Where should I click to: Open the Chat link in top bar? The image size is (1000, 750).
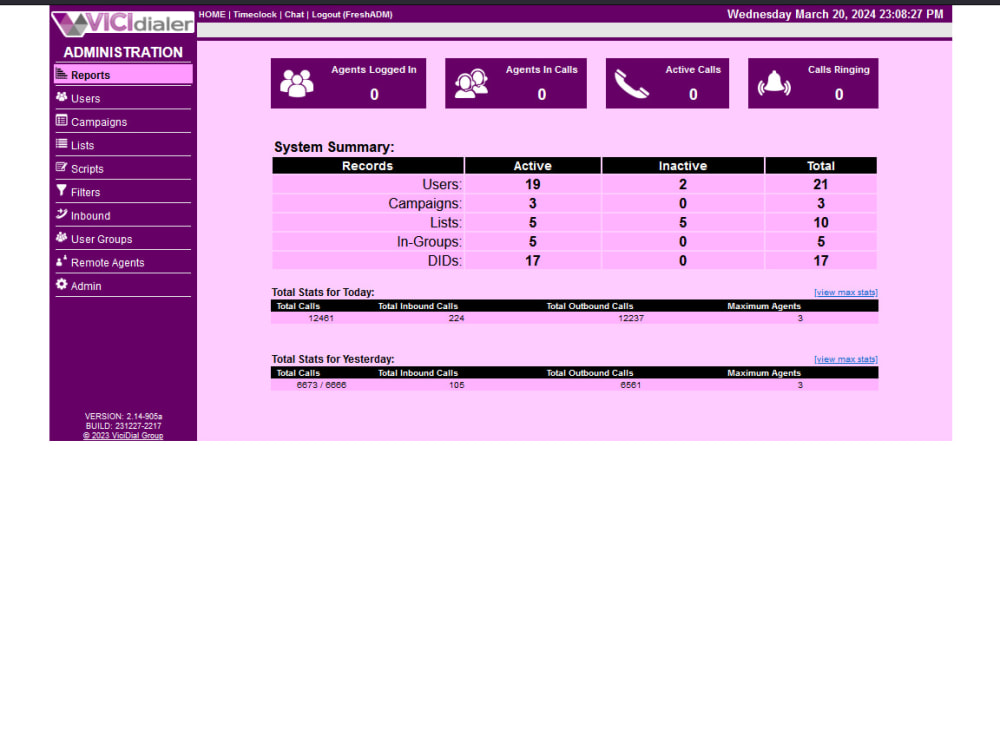(294, 14)
